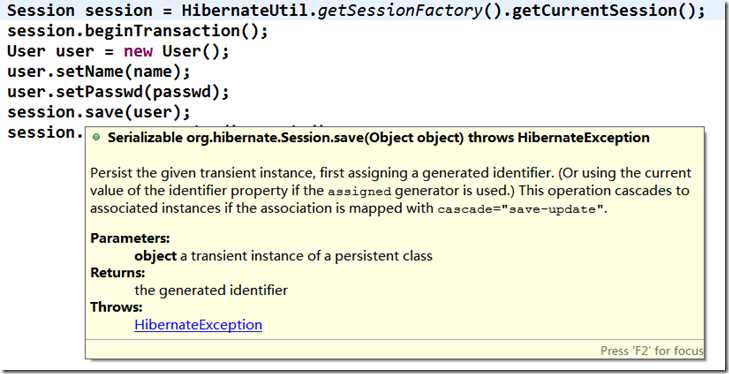Click the partially hidden session. line under save

(45, 133)
